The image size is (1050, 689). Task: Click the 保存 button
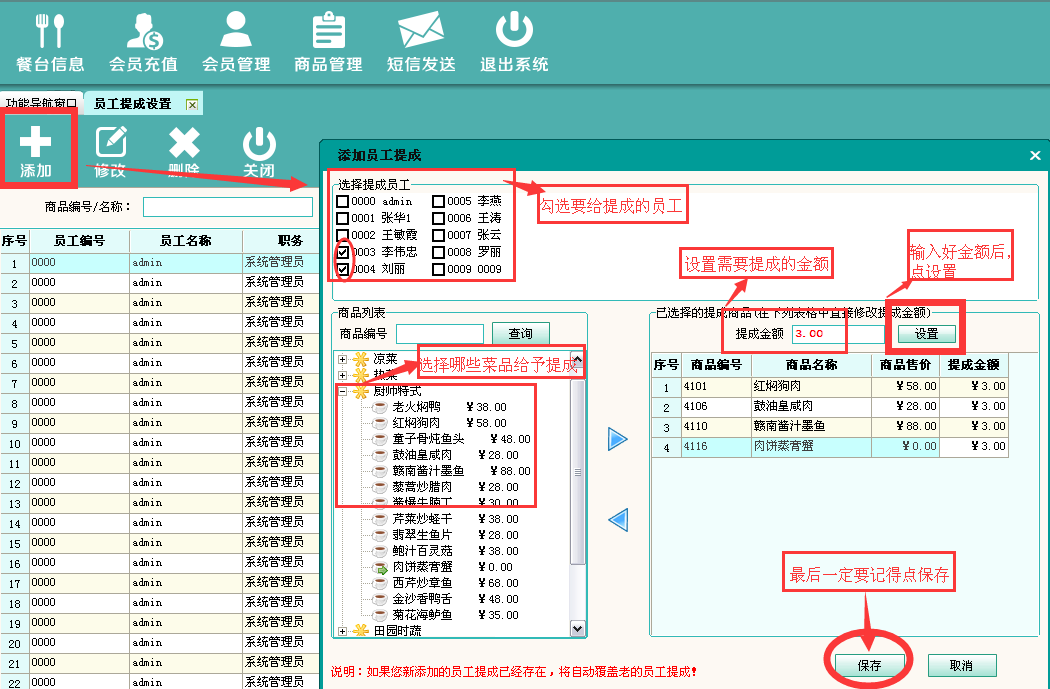click(x=868, y=666)
